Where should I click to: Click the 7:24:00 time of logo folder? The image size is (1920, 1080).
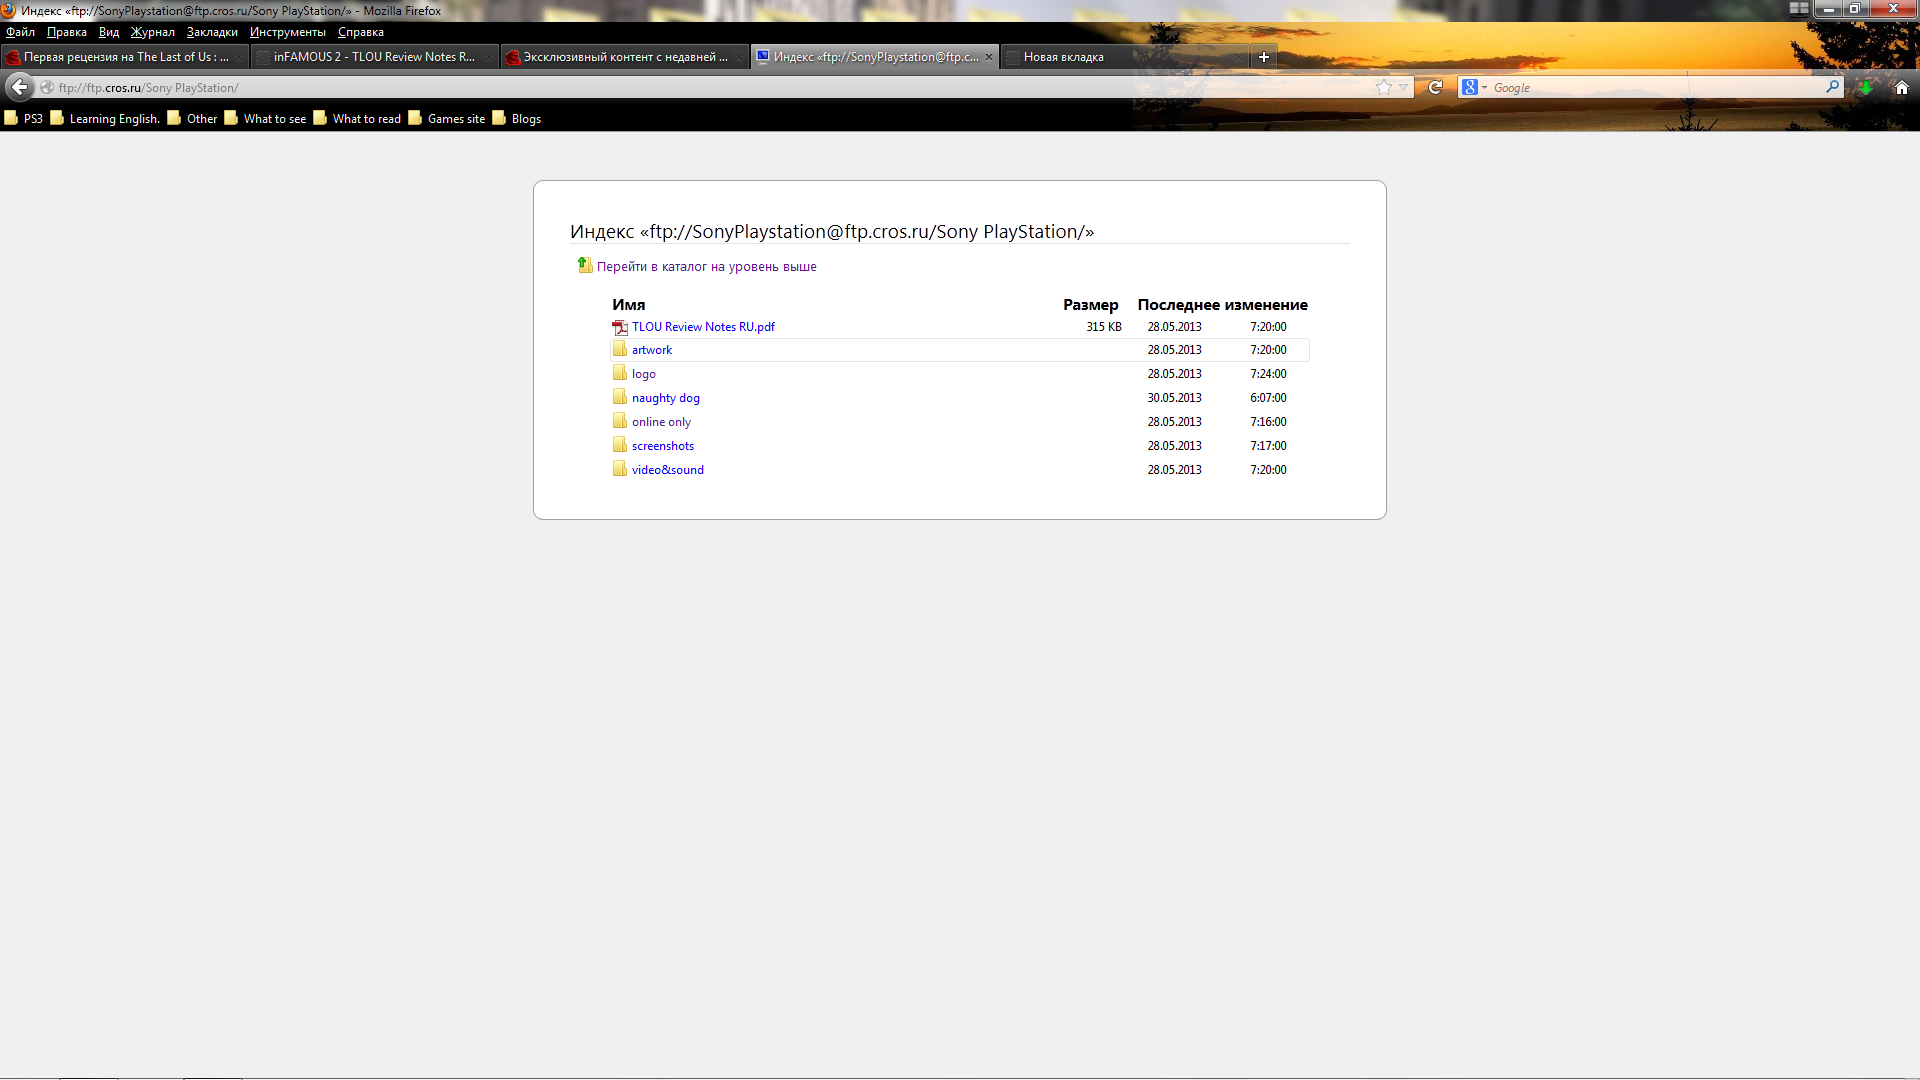pos(1268,374)
